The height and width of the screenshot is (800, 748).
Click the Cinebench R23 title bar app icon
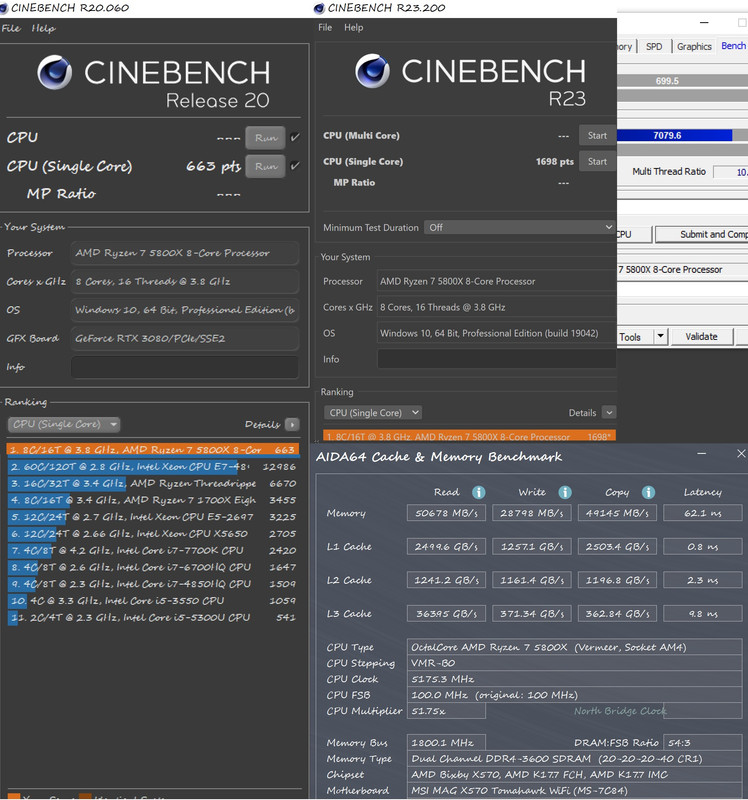[x=319, y=8]
